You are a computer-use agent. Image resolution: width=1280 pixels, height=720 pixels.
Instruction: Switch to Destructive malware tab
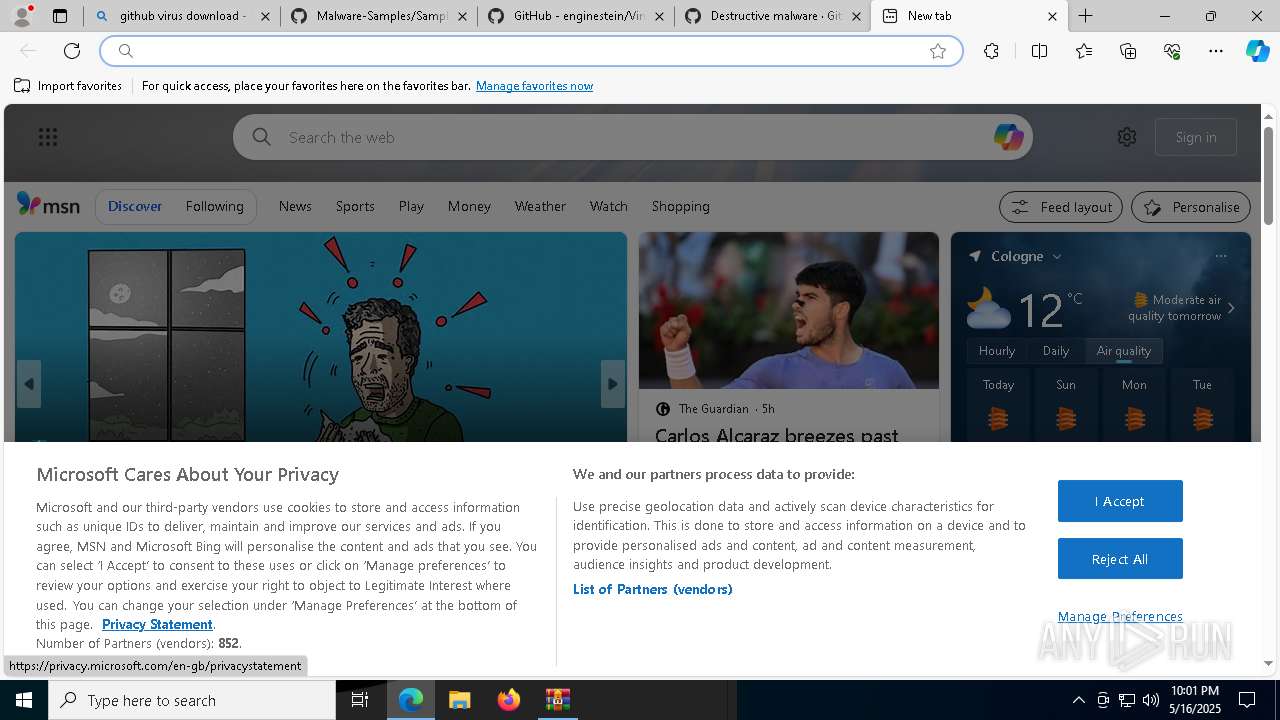pos(775,16)
